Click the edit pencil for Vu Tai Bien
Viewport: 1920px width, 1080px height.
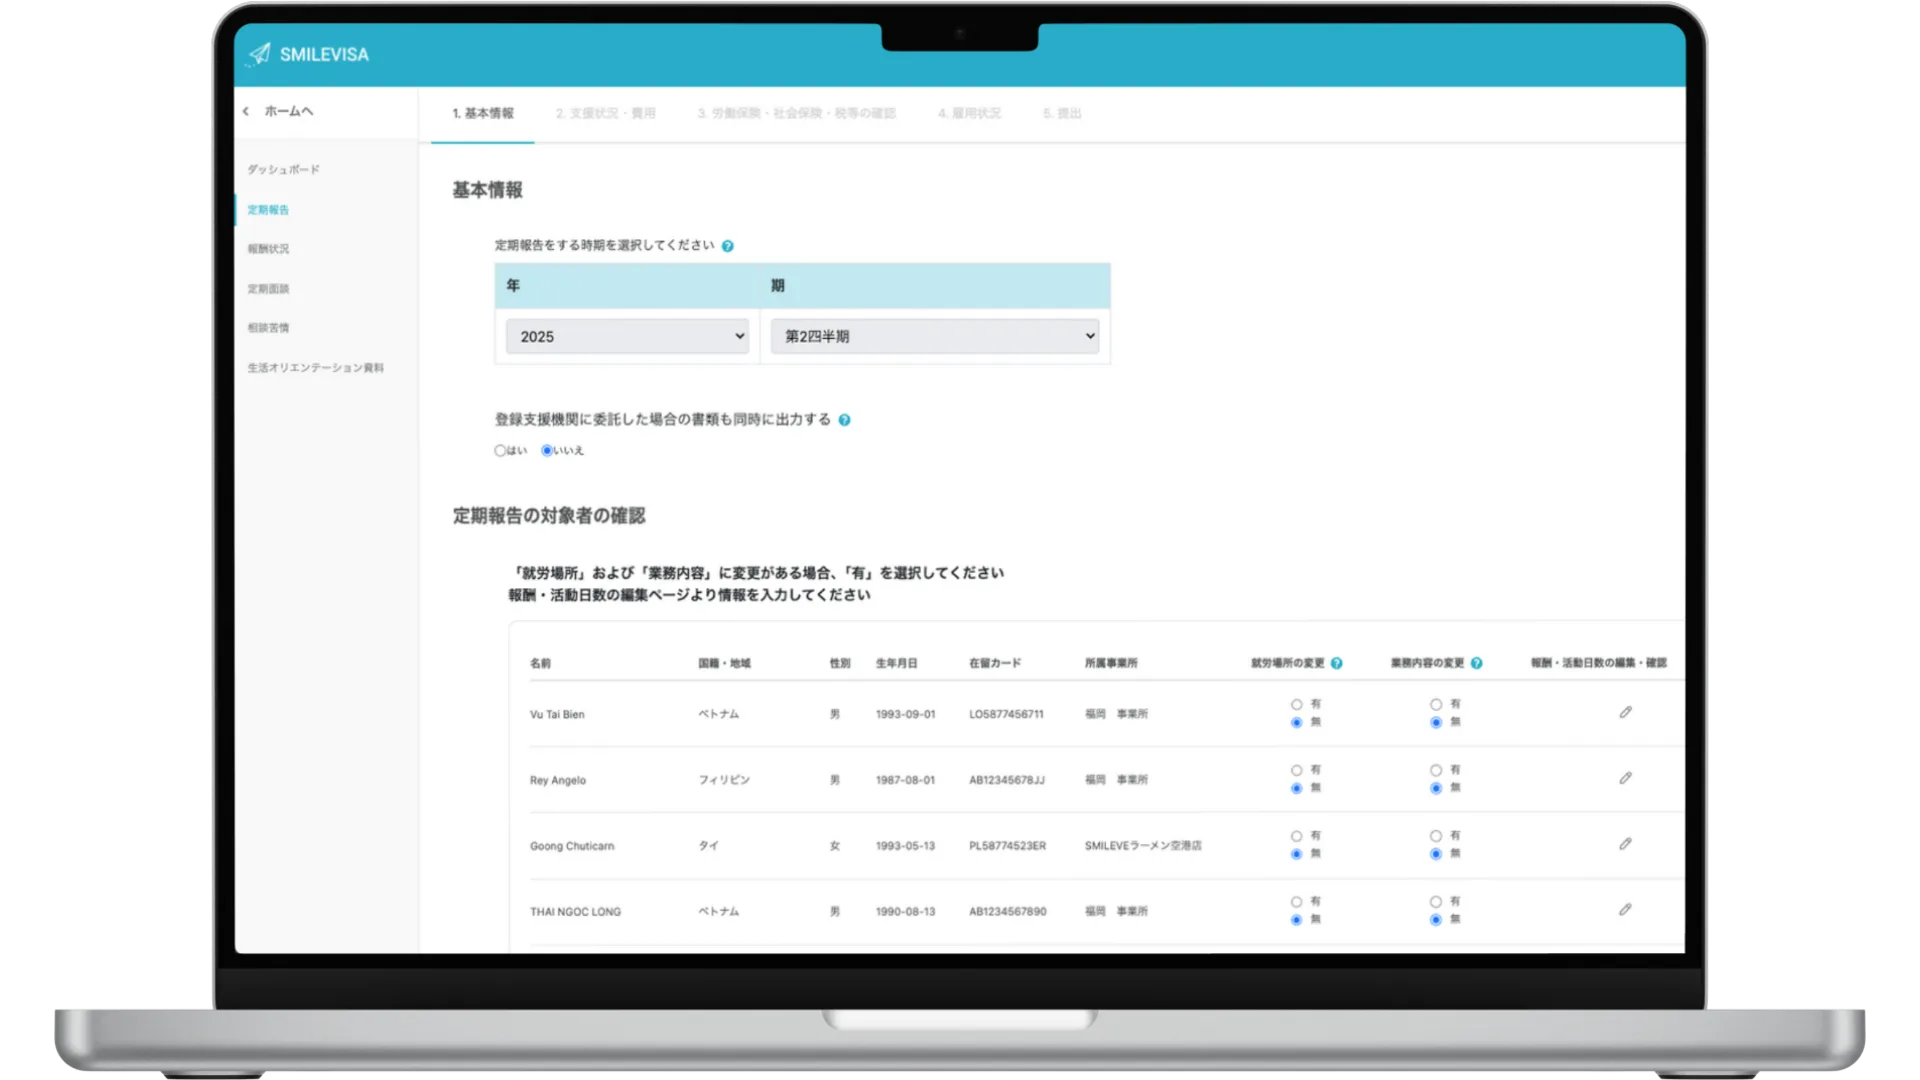[x=1625, y=712]
